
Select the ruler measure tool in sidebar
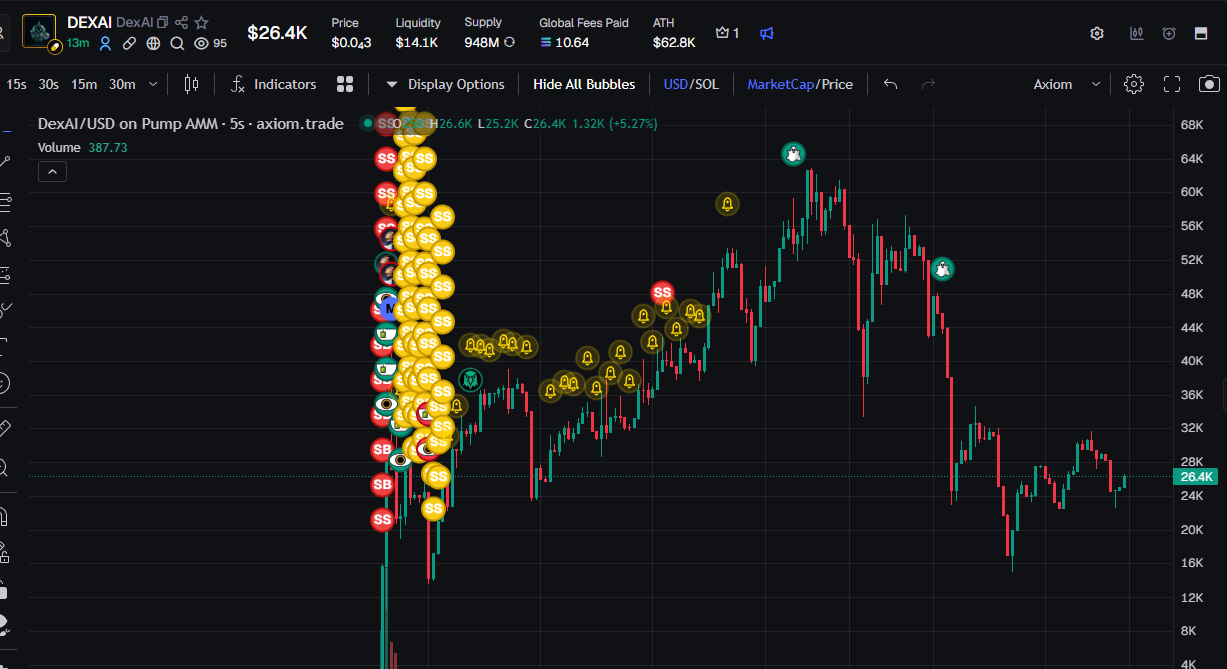3,429
